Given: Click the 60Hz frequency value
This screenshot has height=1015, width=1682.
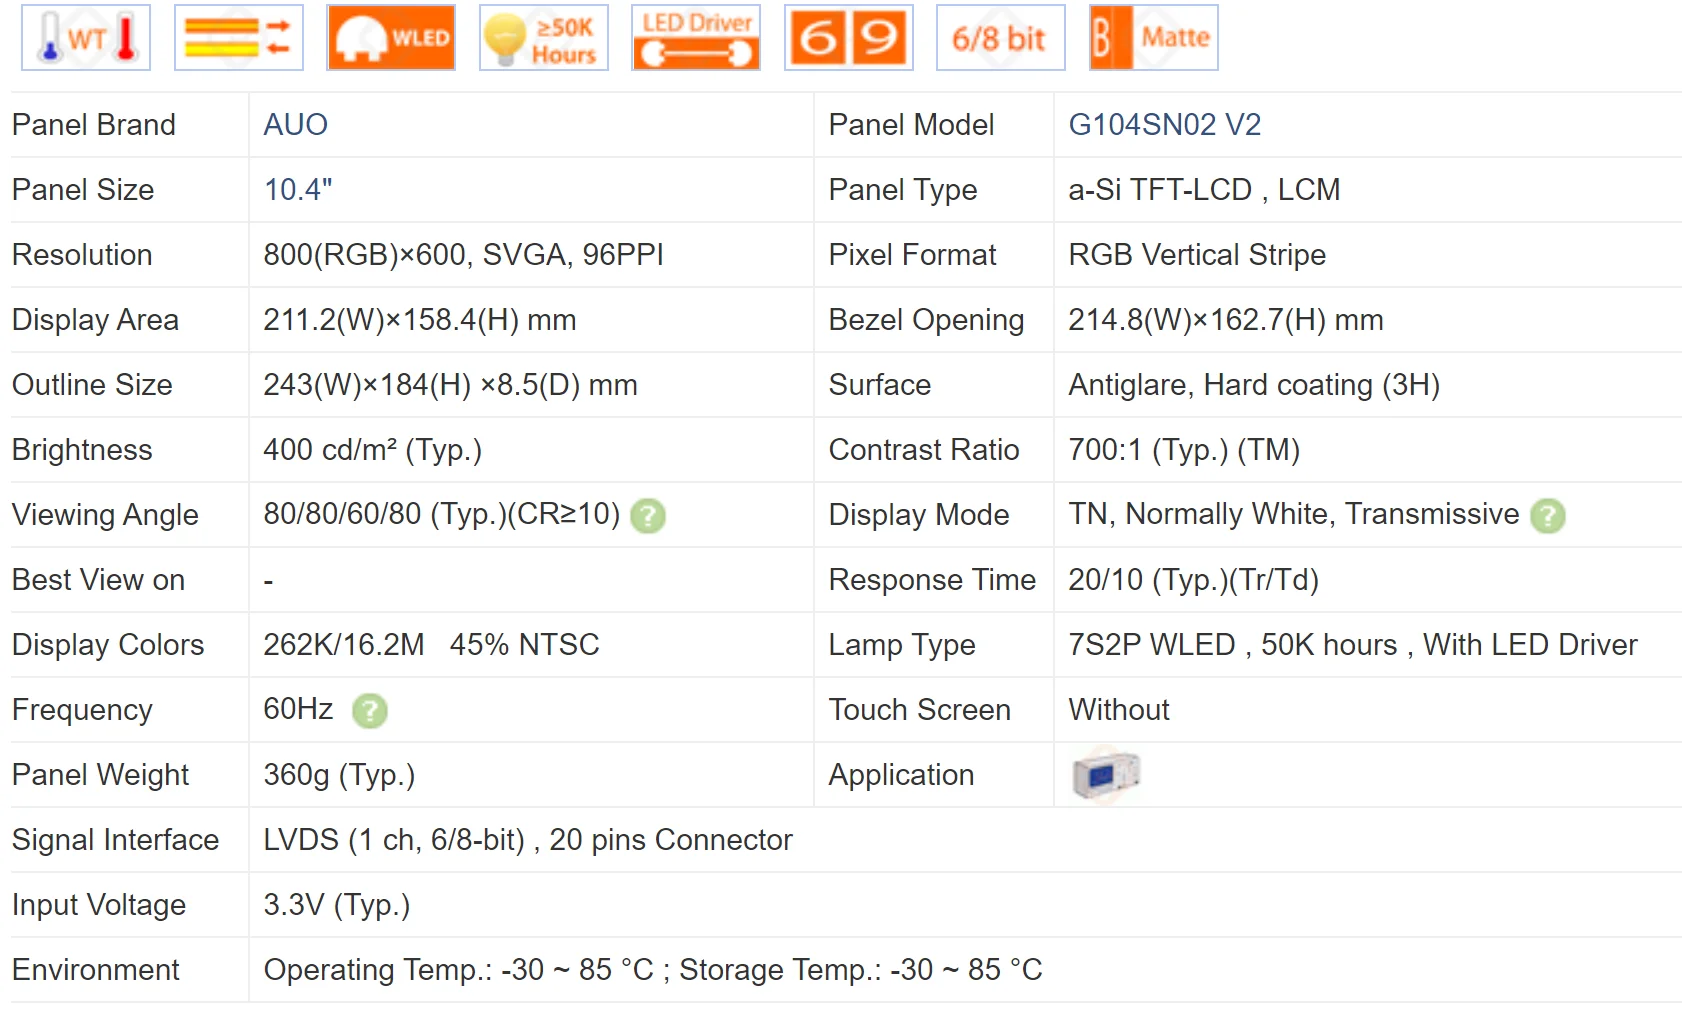Looking at the screenshot, I should 298,709.
